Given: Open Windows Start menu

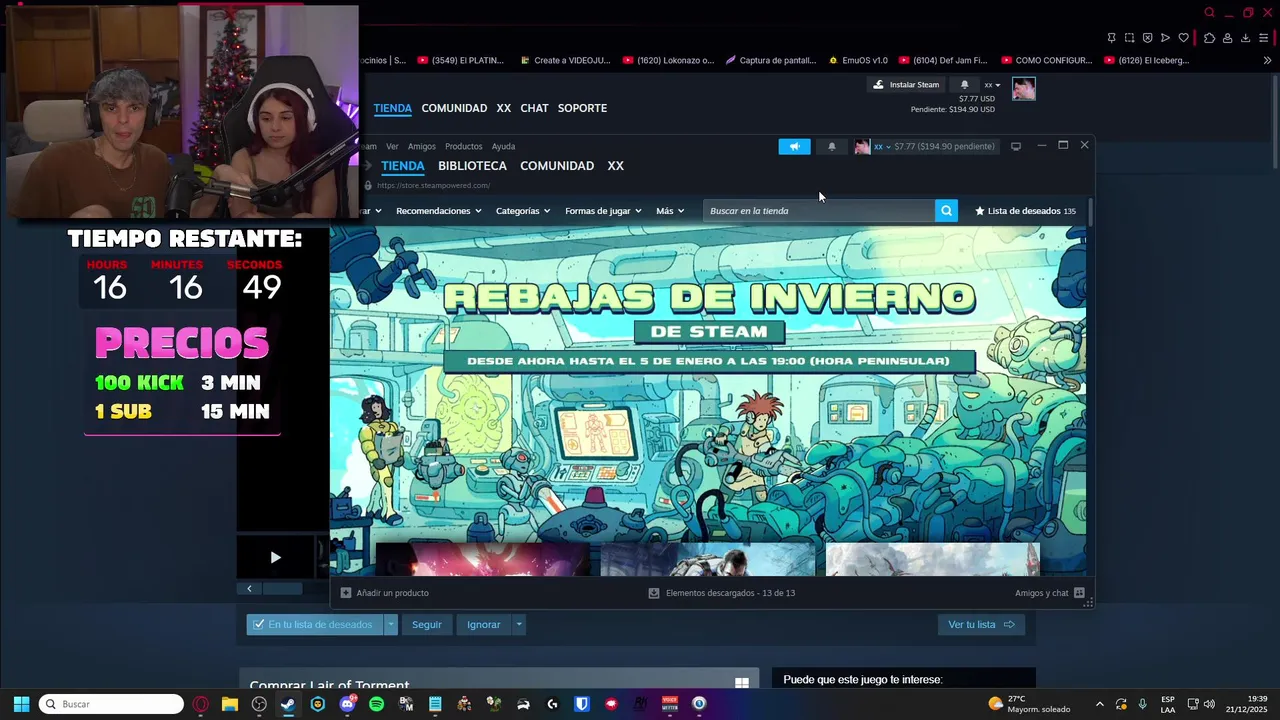Looking at the screenshot, I should 21,704.
